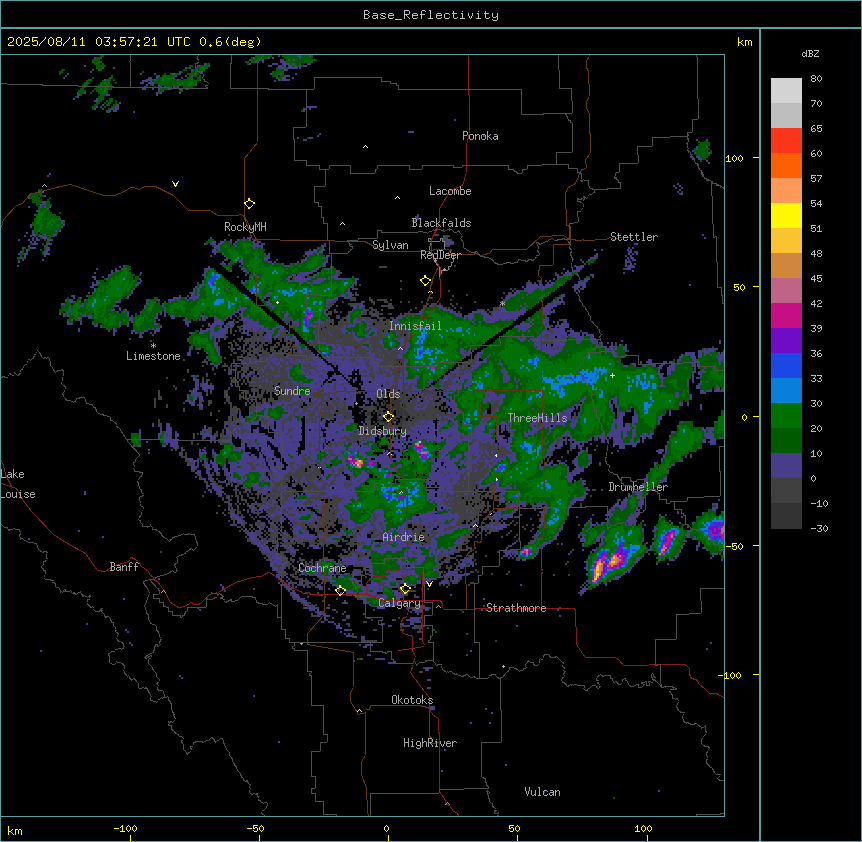Click the Strathmore label
This screenshot has height=842, width=862.
coord(516,608)
